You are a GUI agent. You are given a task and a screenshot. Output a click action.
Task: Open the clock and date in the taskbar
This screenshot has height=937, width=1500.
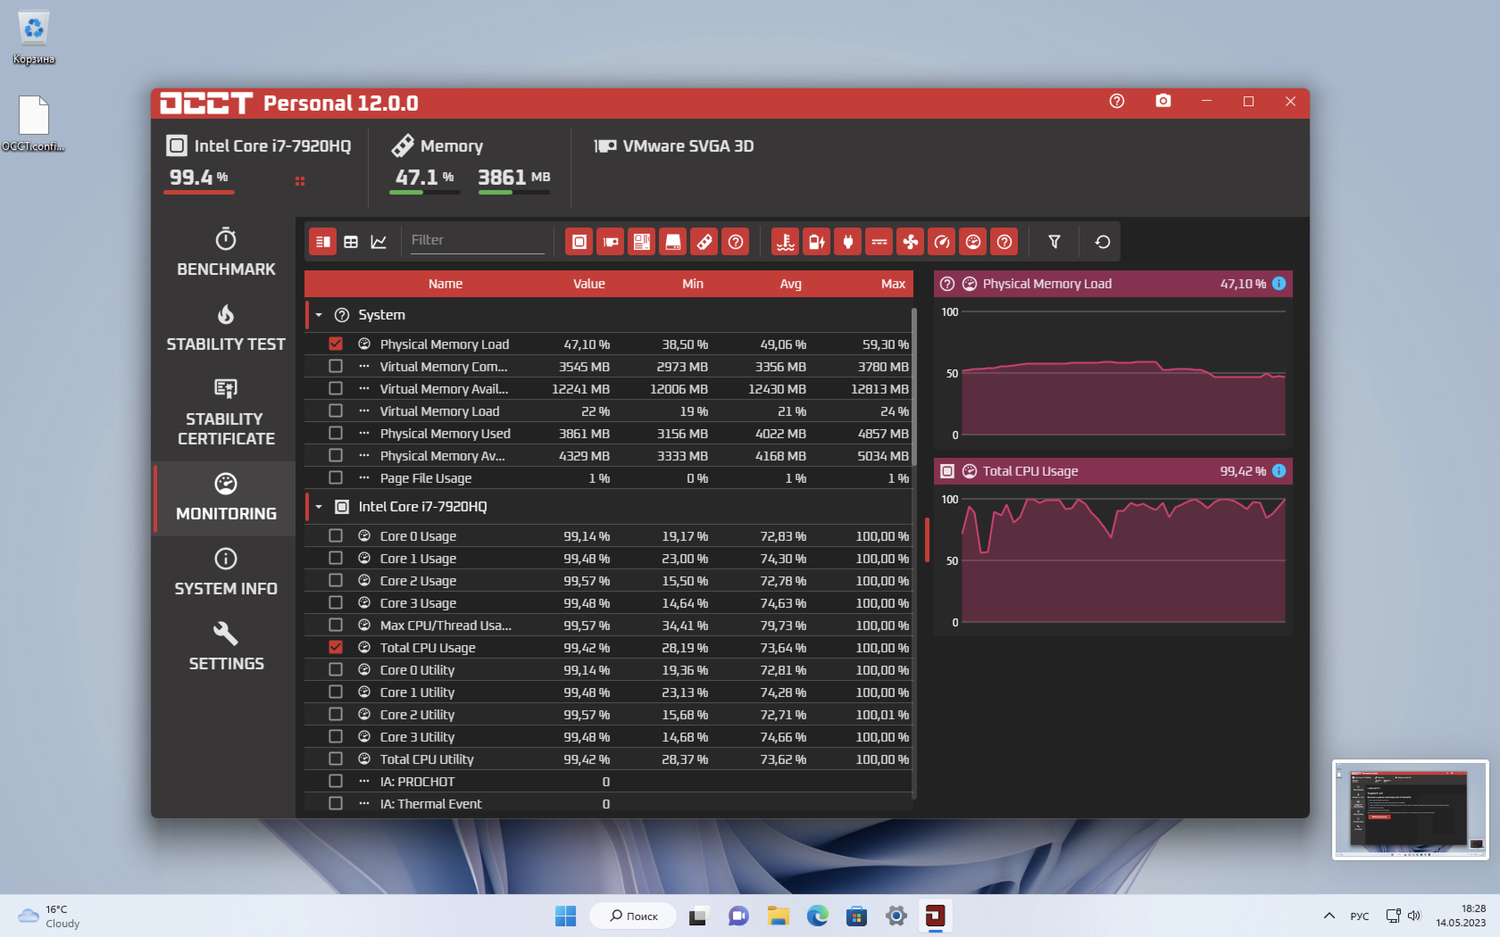click(1461, 916)
